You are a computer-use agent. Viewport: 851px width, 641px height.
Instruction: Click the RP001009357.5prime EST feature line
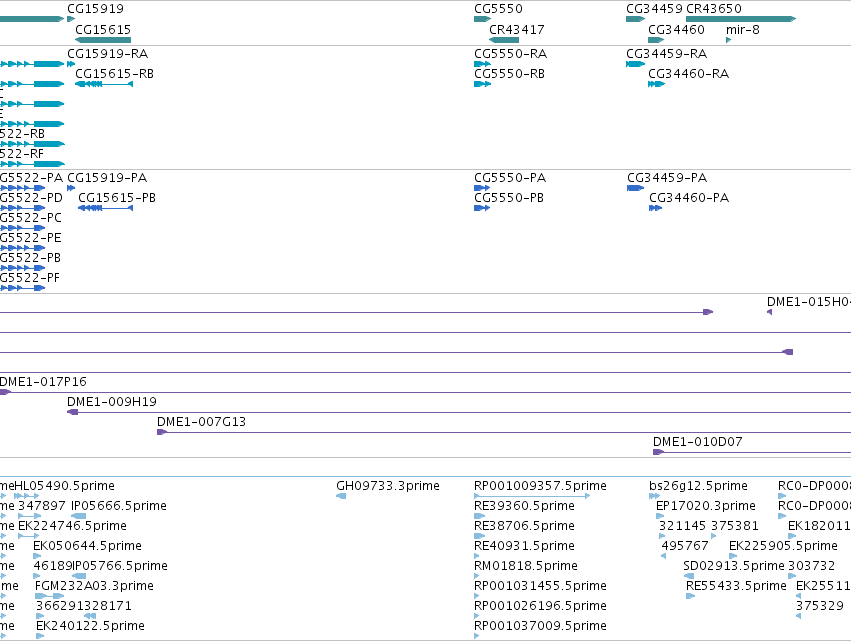click(532, 496)
